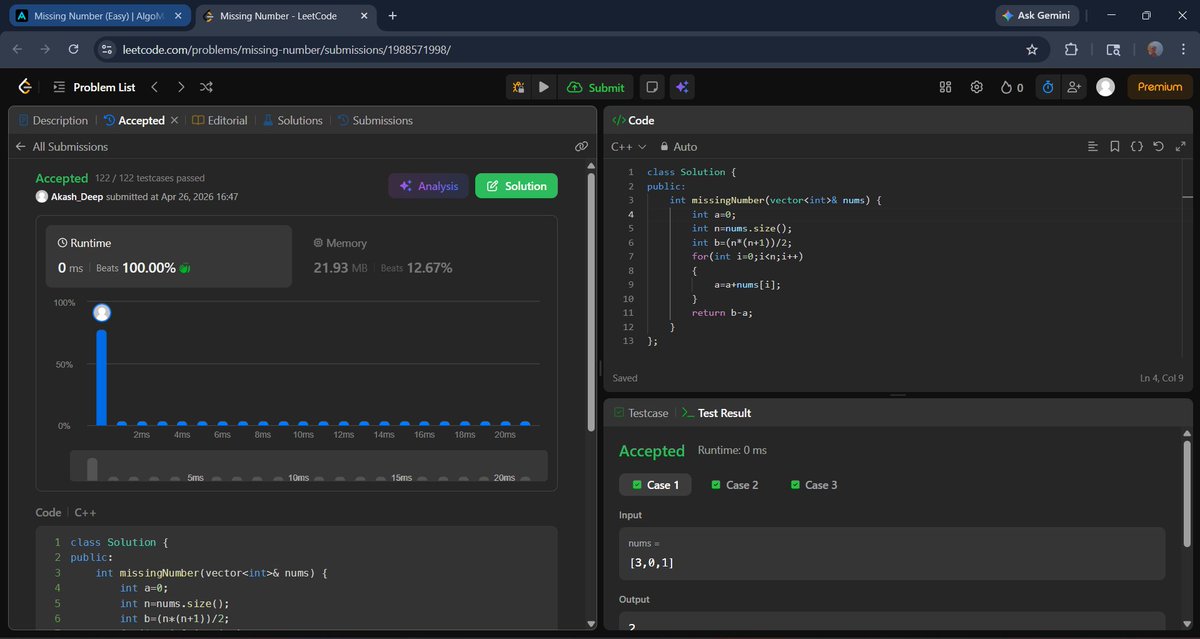Click the green Submit button

[x=595, y=87]
